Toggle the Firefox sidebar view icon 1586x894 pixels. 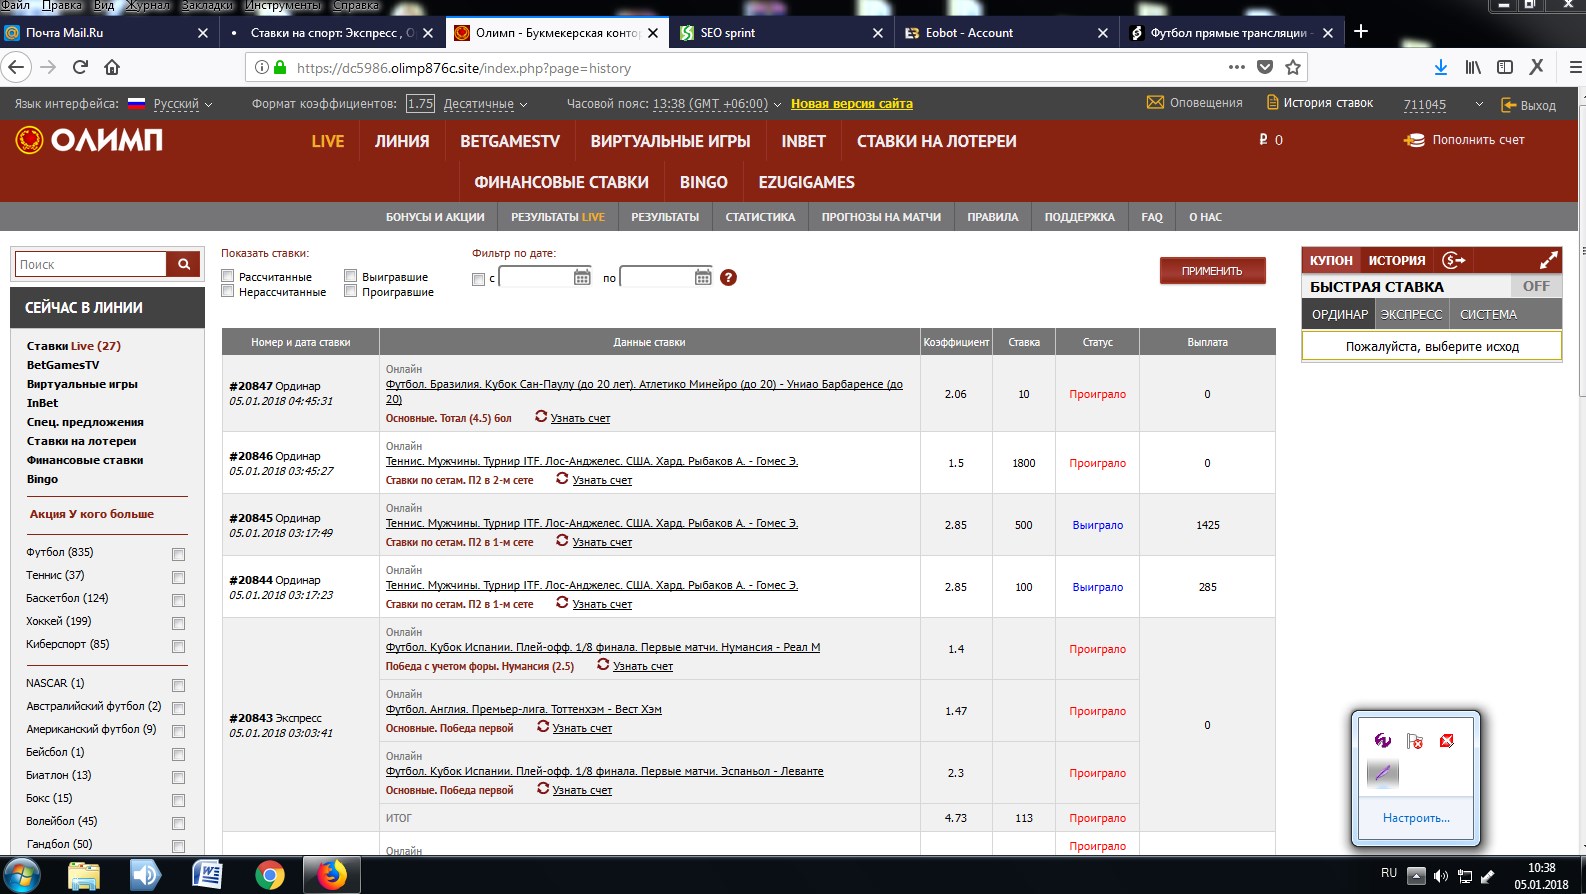click(x=1505, y=67)
